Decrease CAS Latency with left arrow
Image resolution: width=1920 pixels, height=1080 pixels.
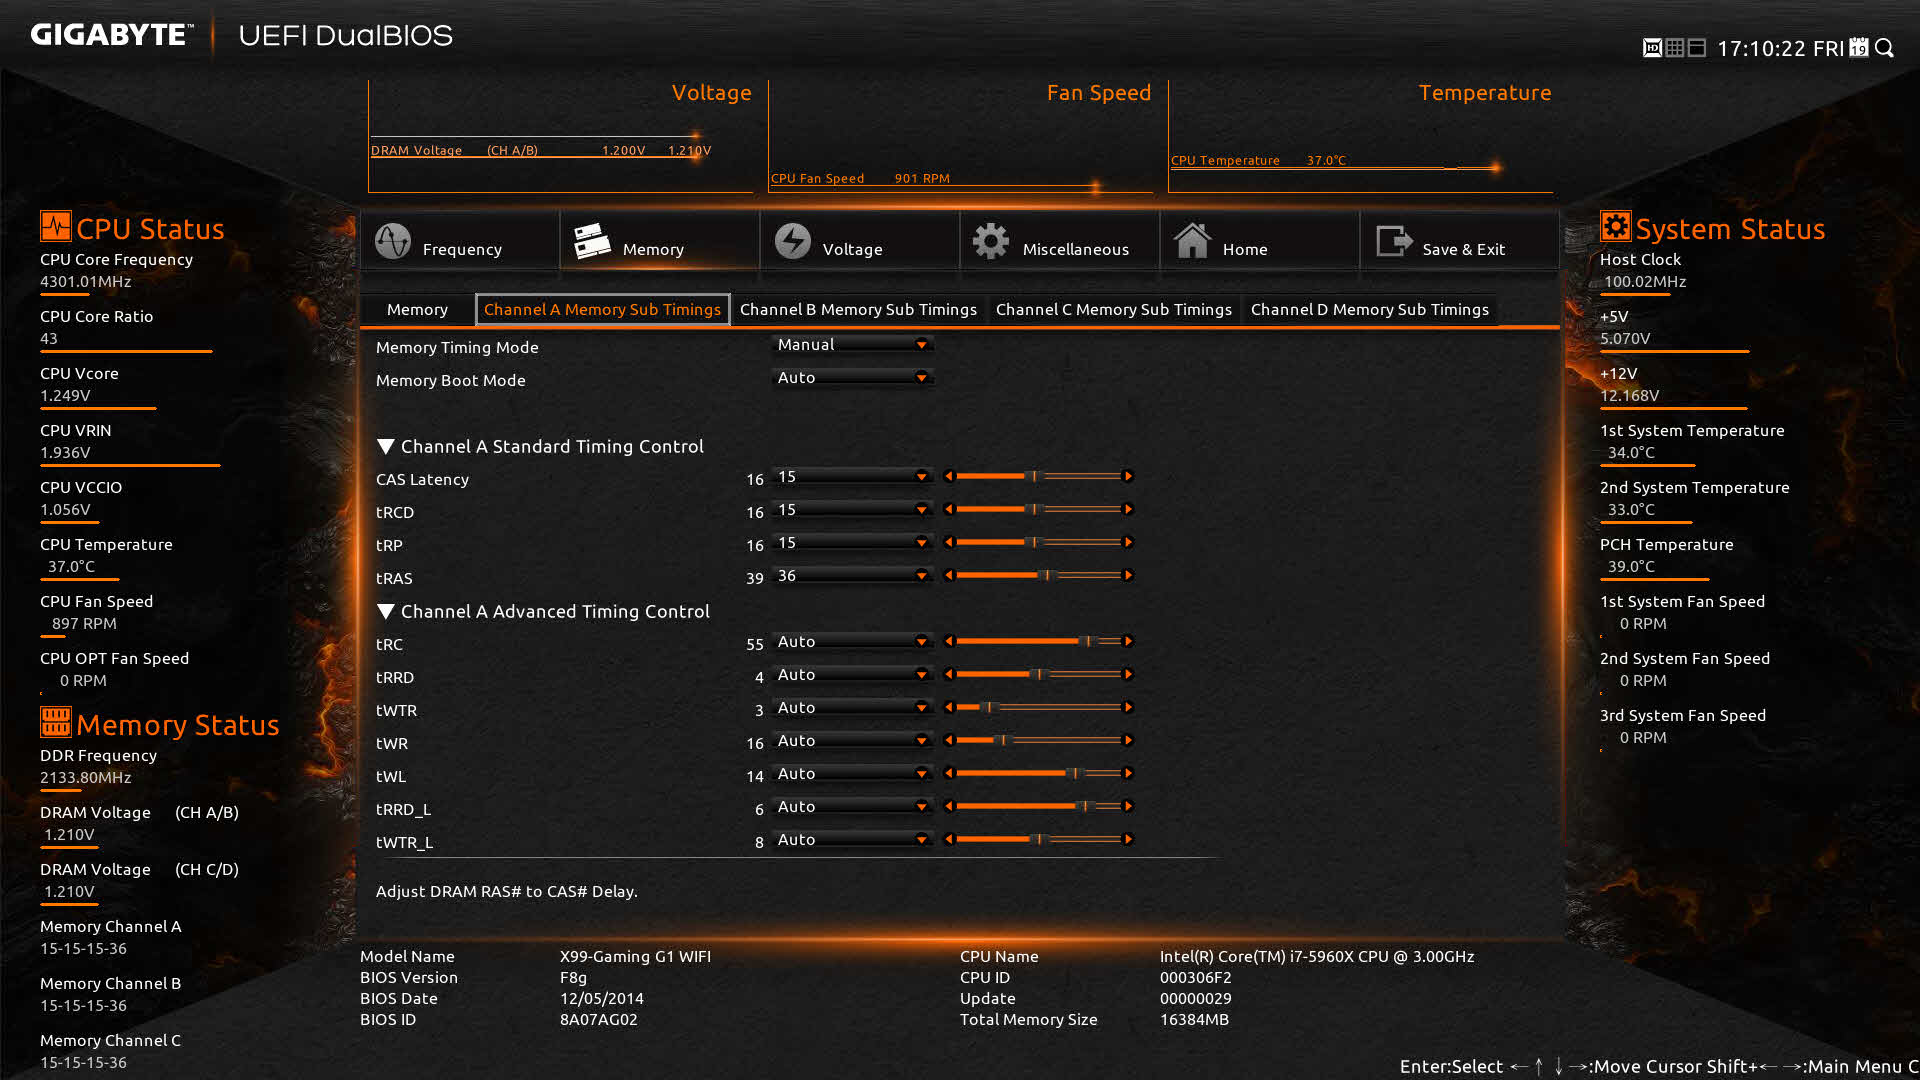pyautogui.click(x=949, y=476)
